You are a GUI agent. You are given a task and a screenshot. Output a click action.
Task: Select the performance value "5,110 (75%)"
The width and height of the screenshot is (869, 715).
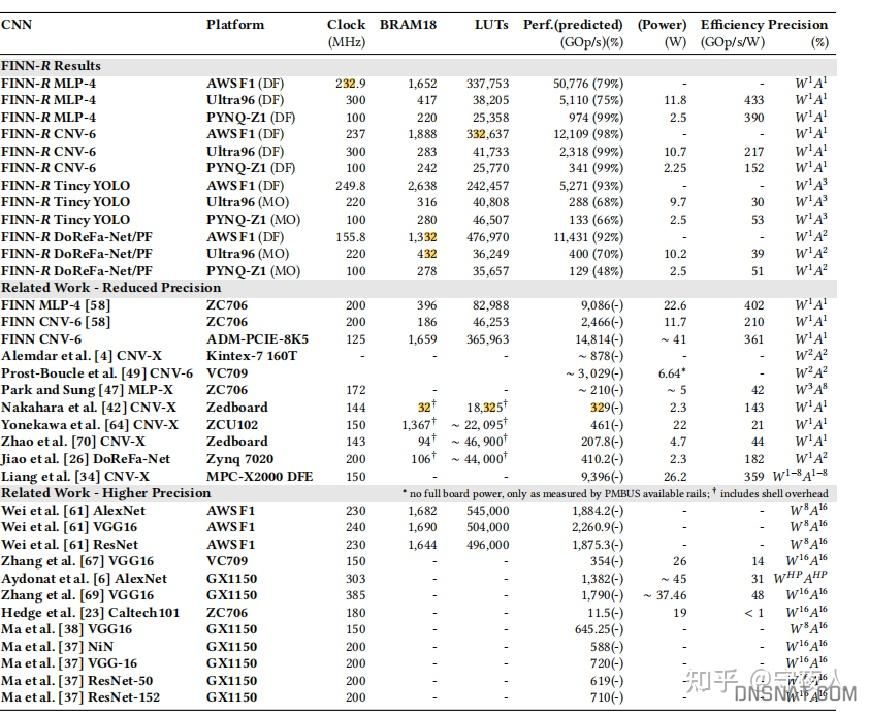[x=591, y=100]
